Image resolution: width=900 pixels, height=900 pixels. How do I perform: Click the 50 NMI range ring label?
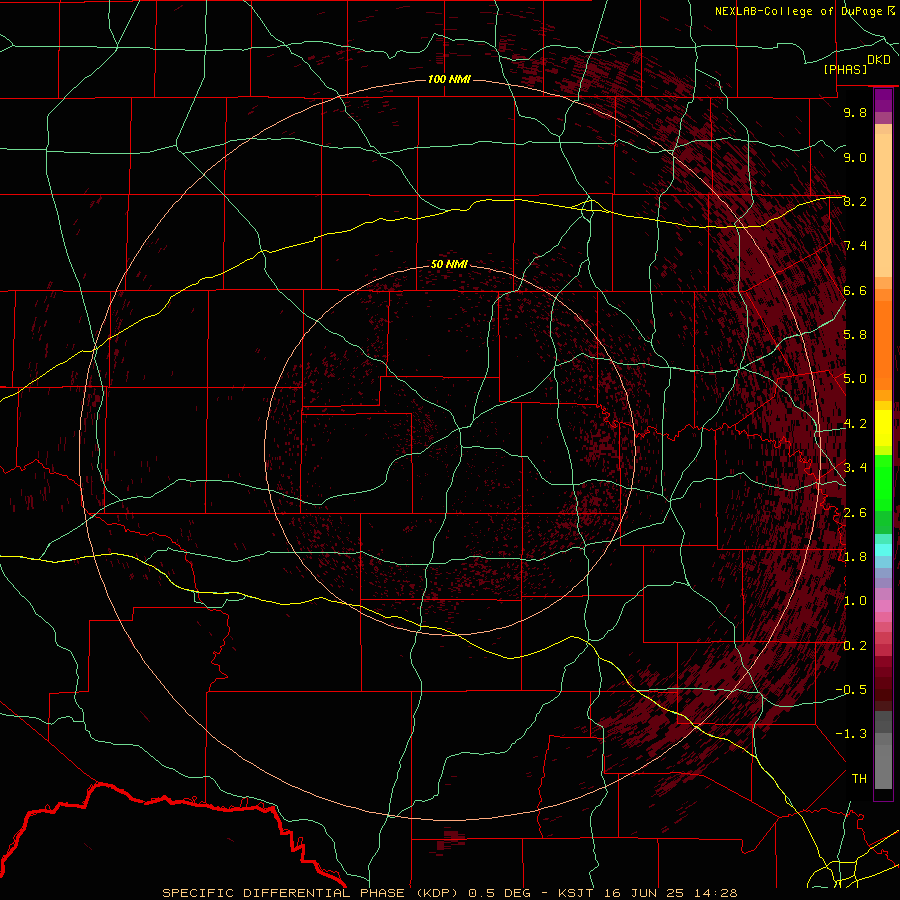449,264
